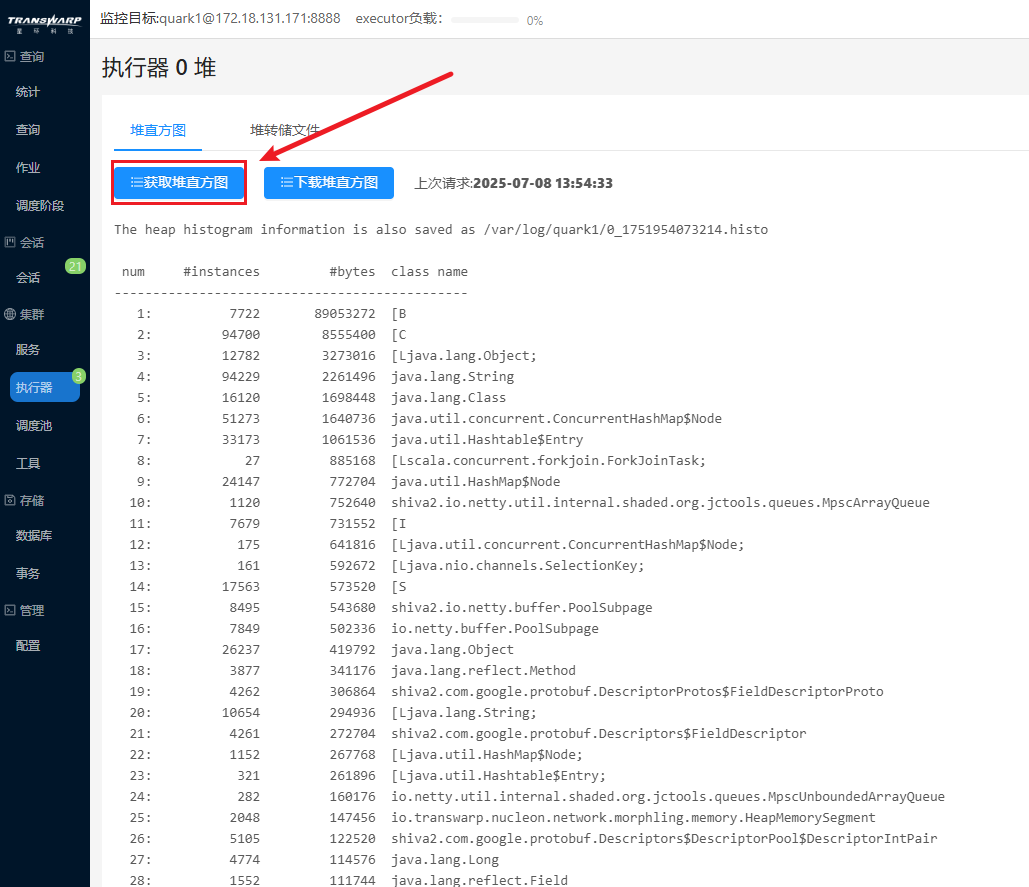This screenshot has width=1029, height=887.
Task: Click the 下载堆直方图 button
Action: [x=329, y=183]
